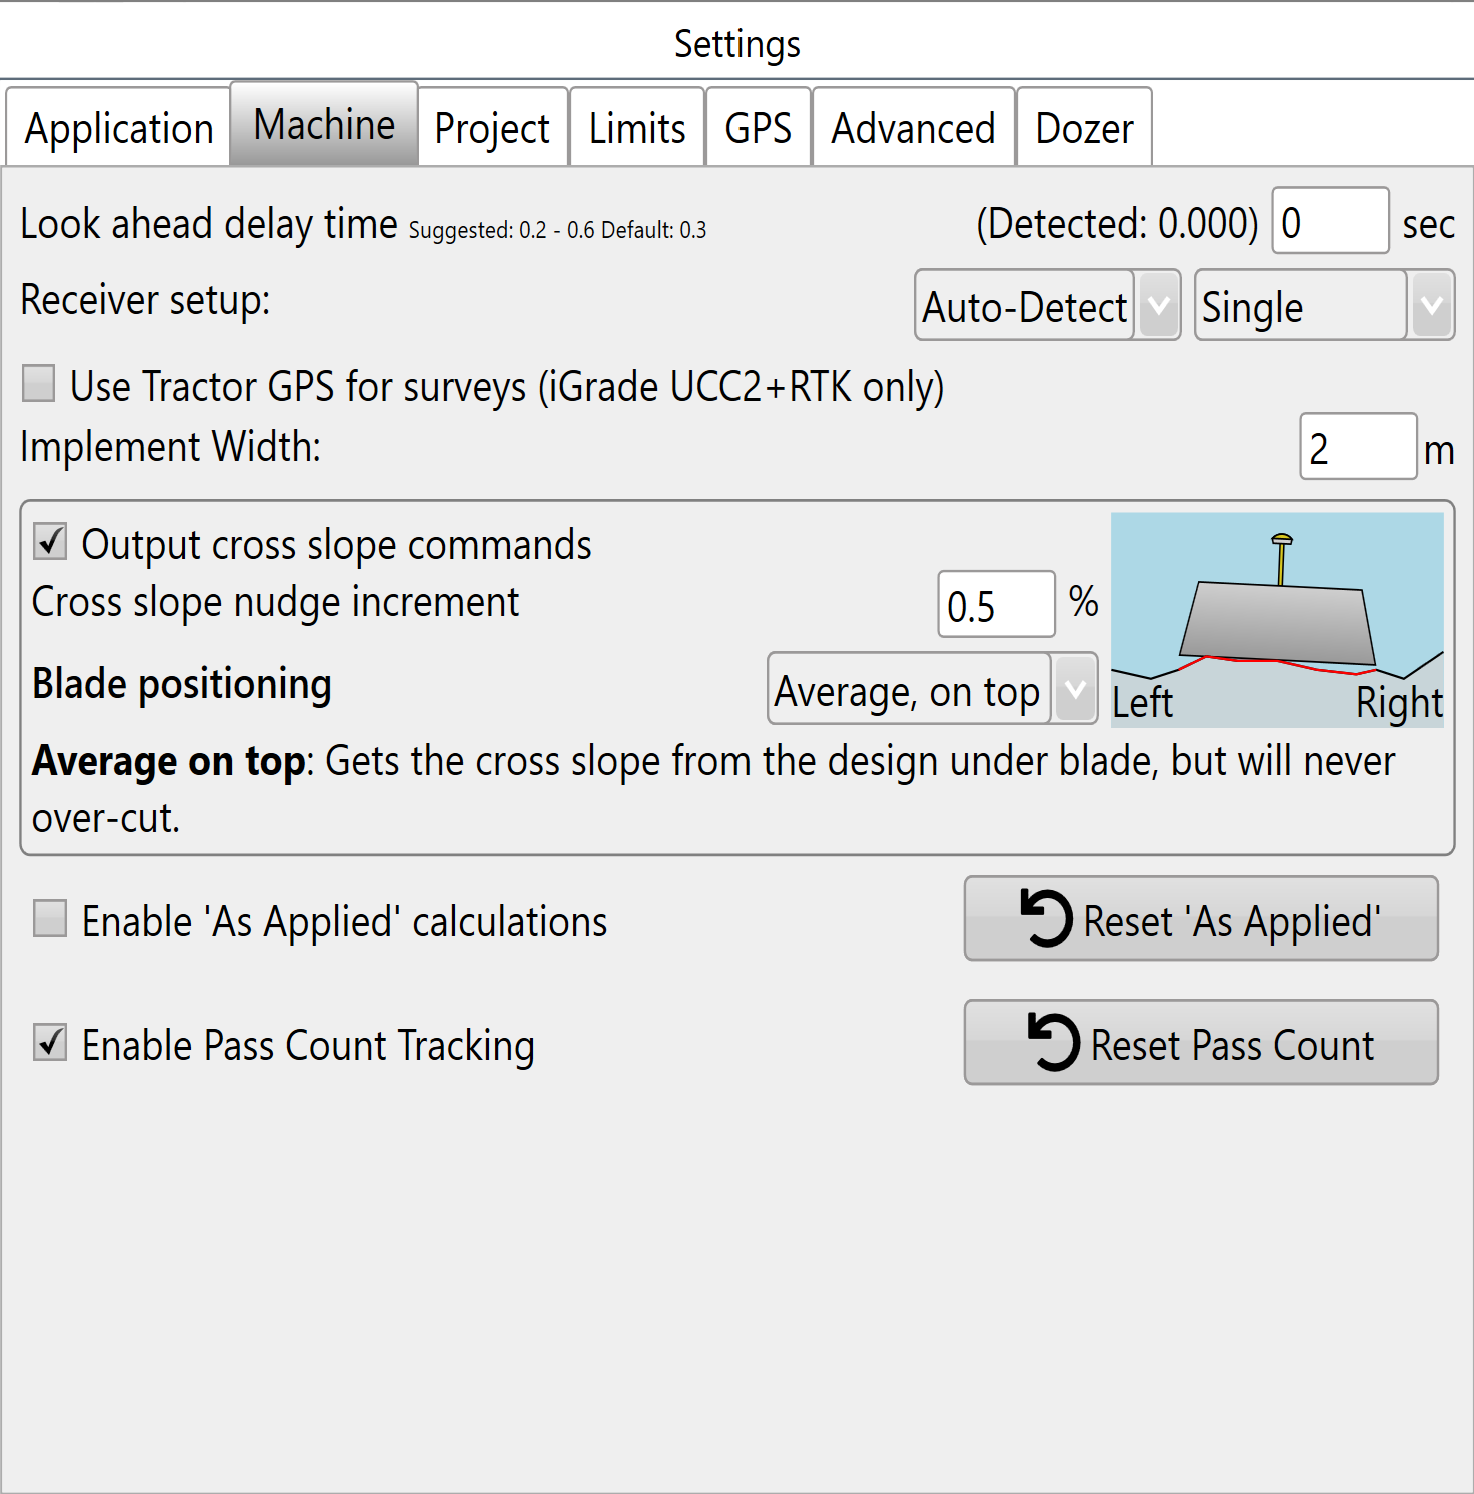Open the Average, on top blade positioning dropdown
Image resolution: width=1474 pixels, height=1494 pixels.
coord(932,689)
